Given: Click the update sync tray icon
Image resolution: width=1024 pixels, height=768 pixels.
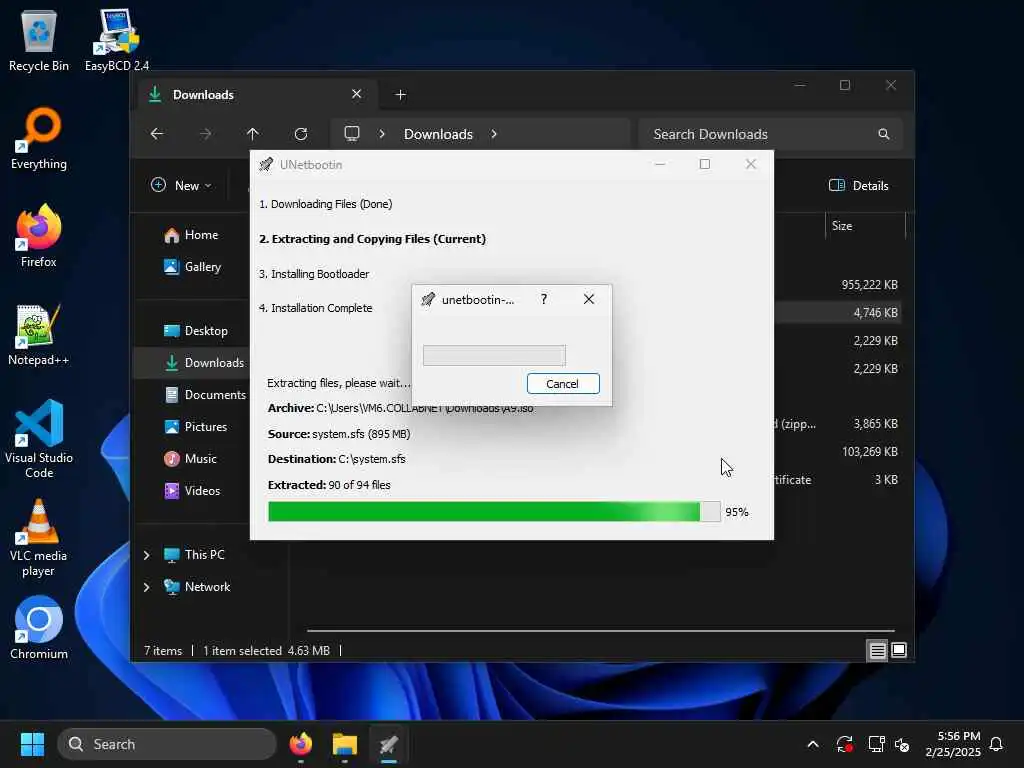Looking at the screenshot, I should [844, 744].
